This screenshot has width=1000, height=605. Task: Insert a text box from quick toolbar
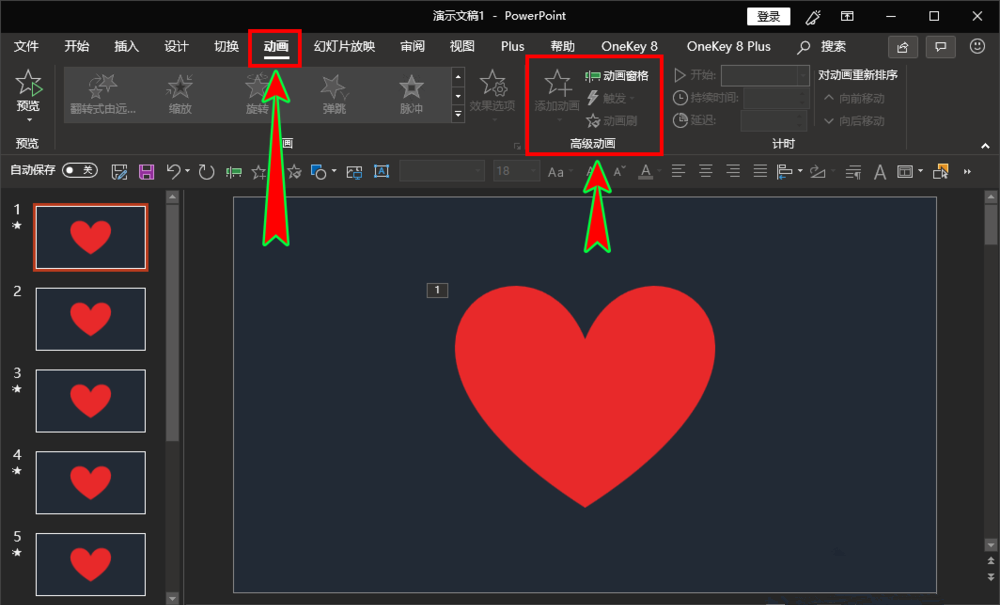pos(381,171)
